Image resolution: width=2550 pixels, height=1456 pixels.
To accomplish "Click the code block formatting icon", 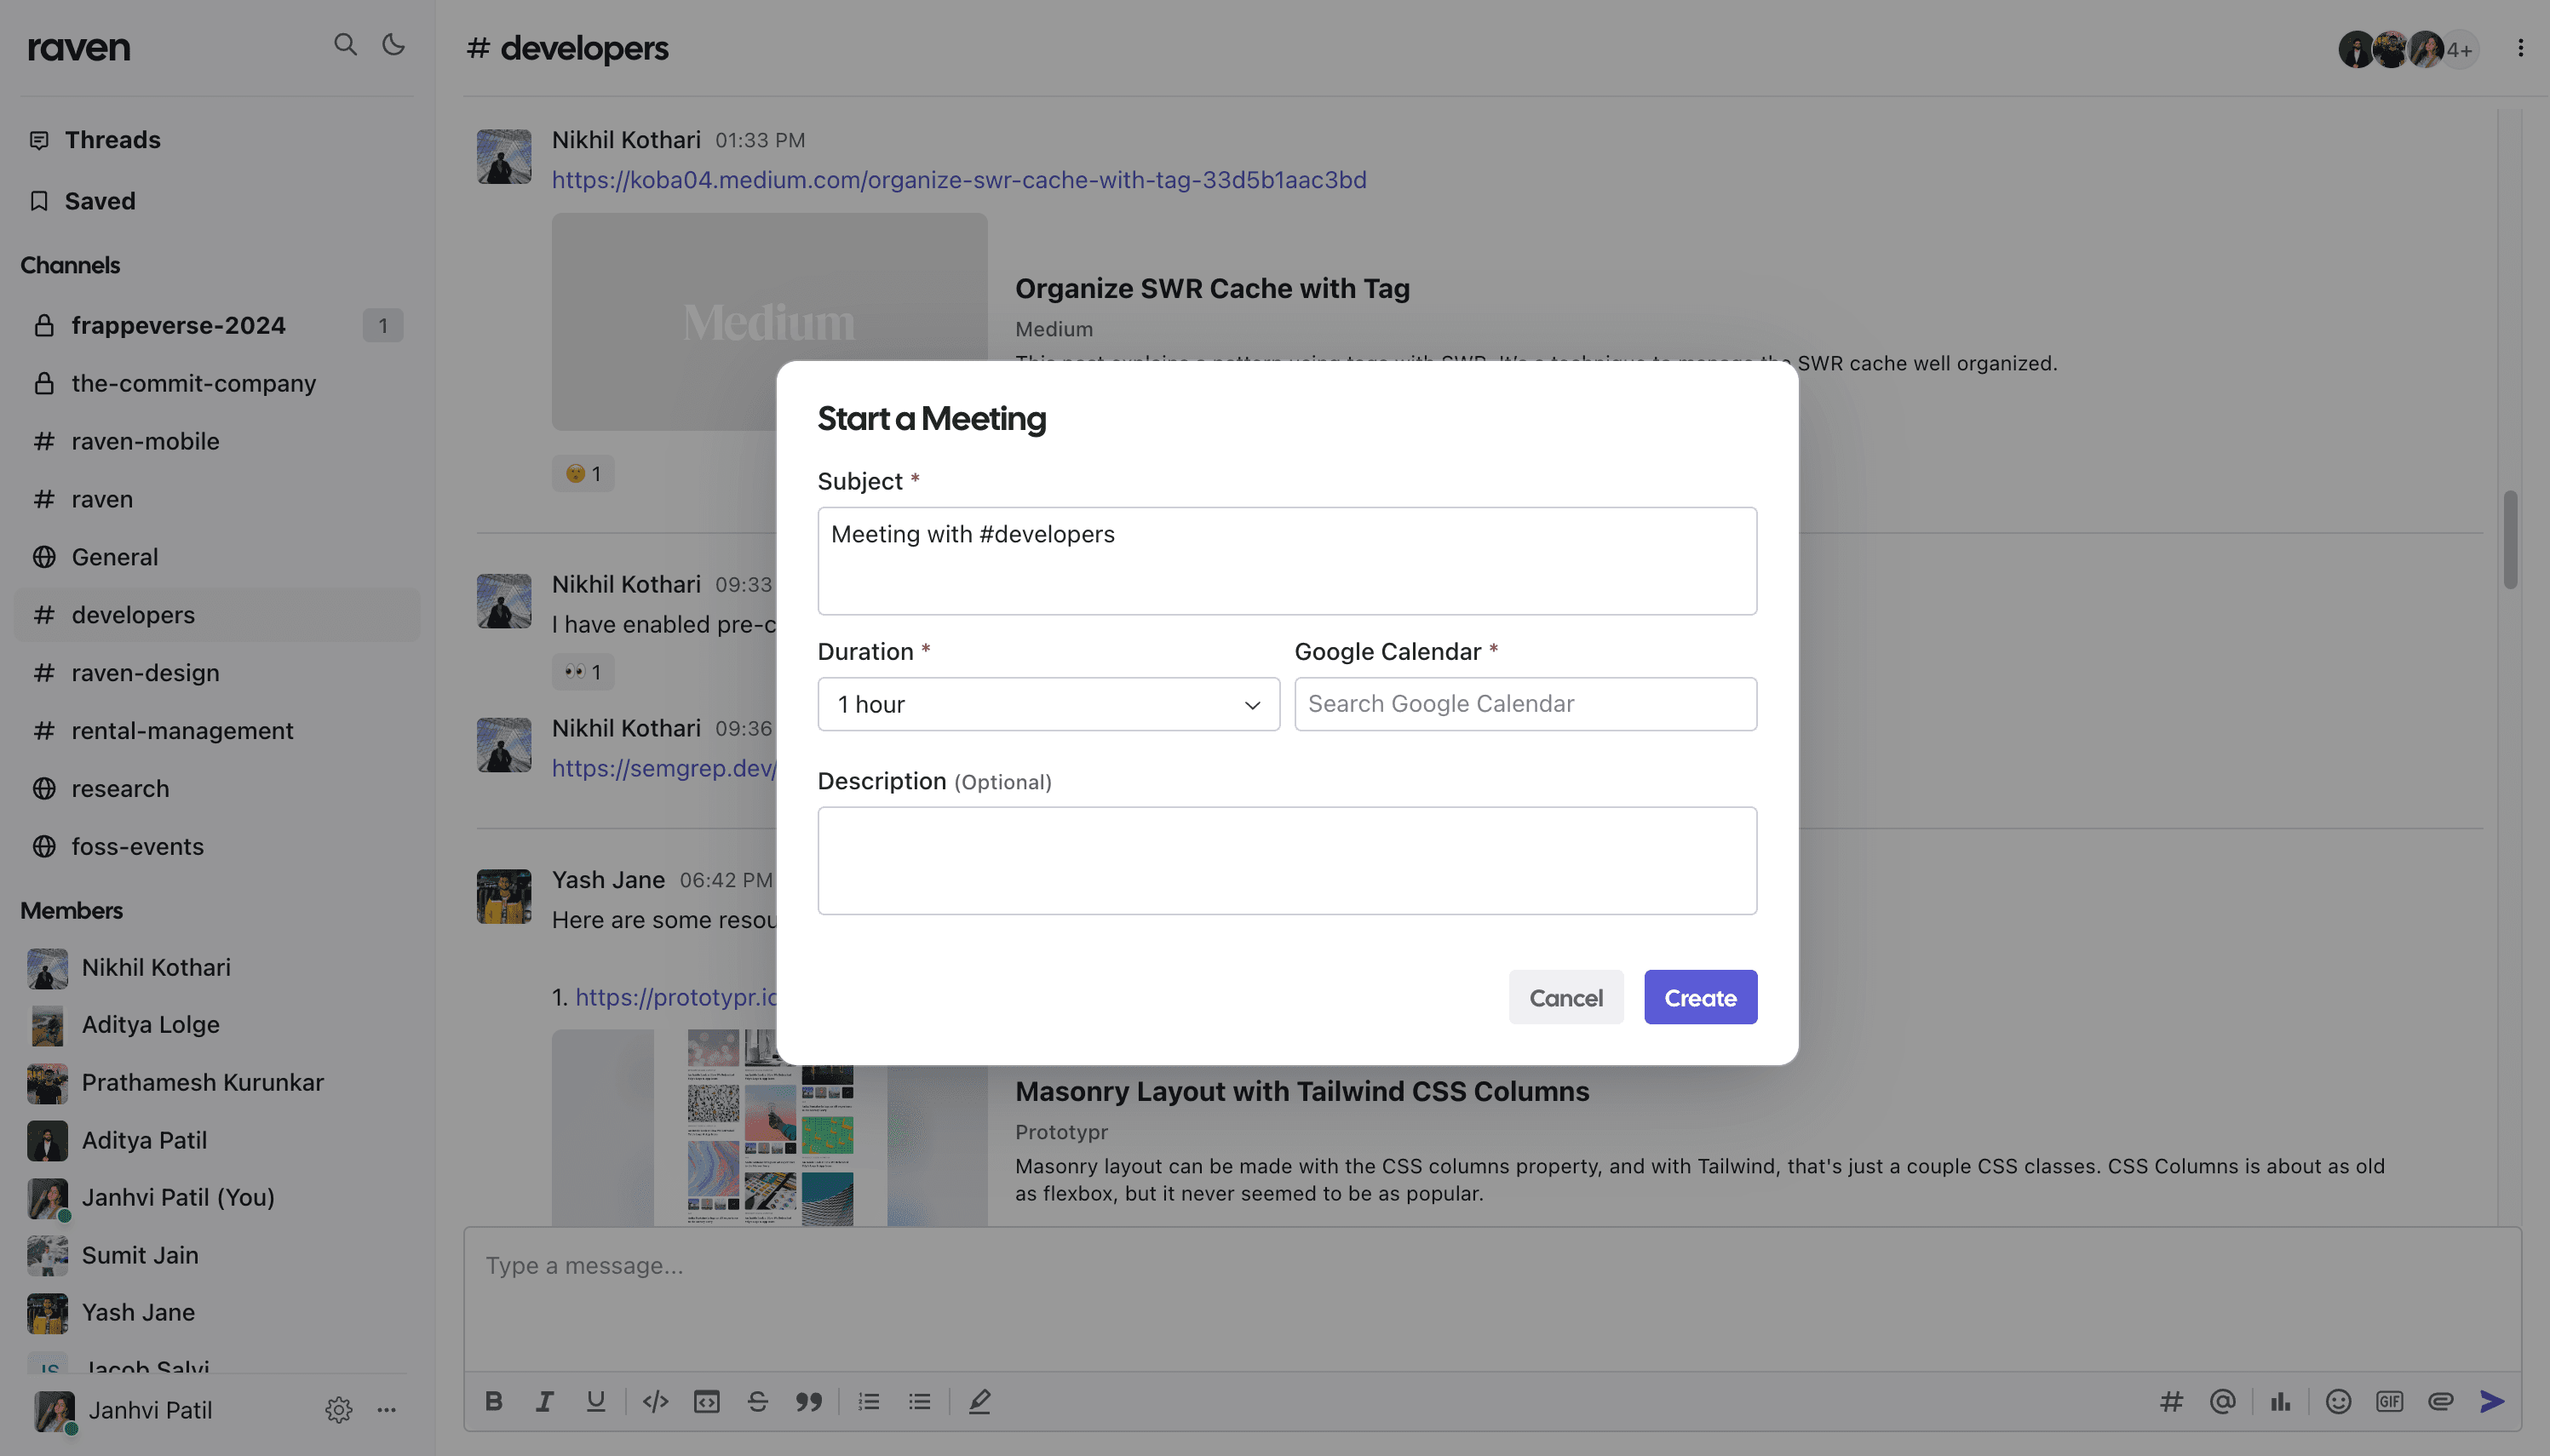I will [708, 1400].
